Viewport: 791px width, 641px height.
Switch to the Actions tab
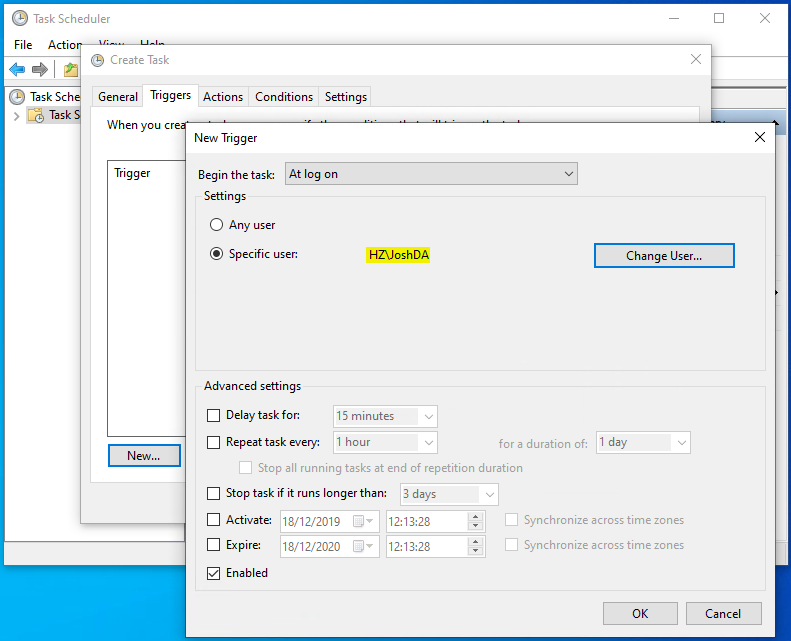(x=223, y=96)
